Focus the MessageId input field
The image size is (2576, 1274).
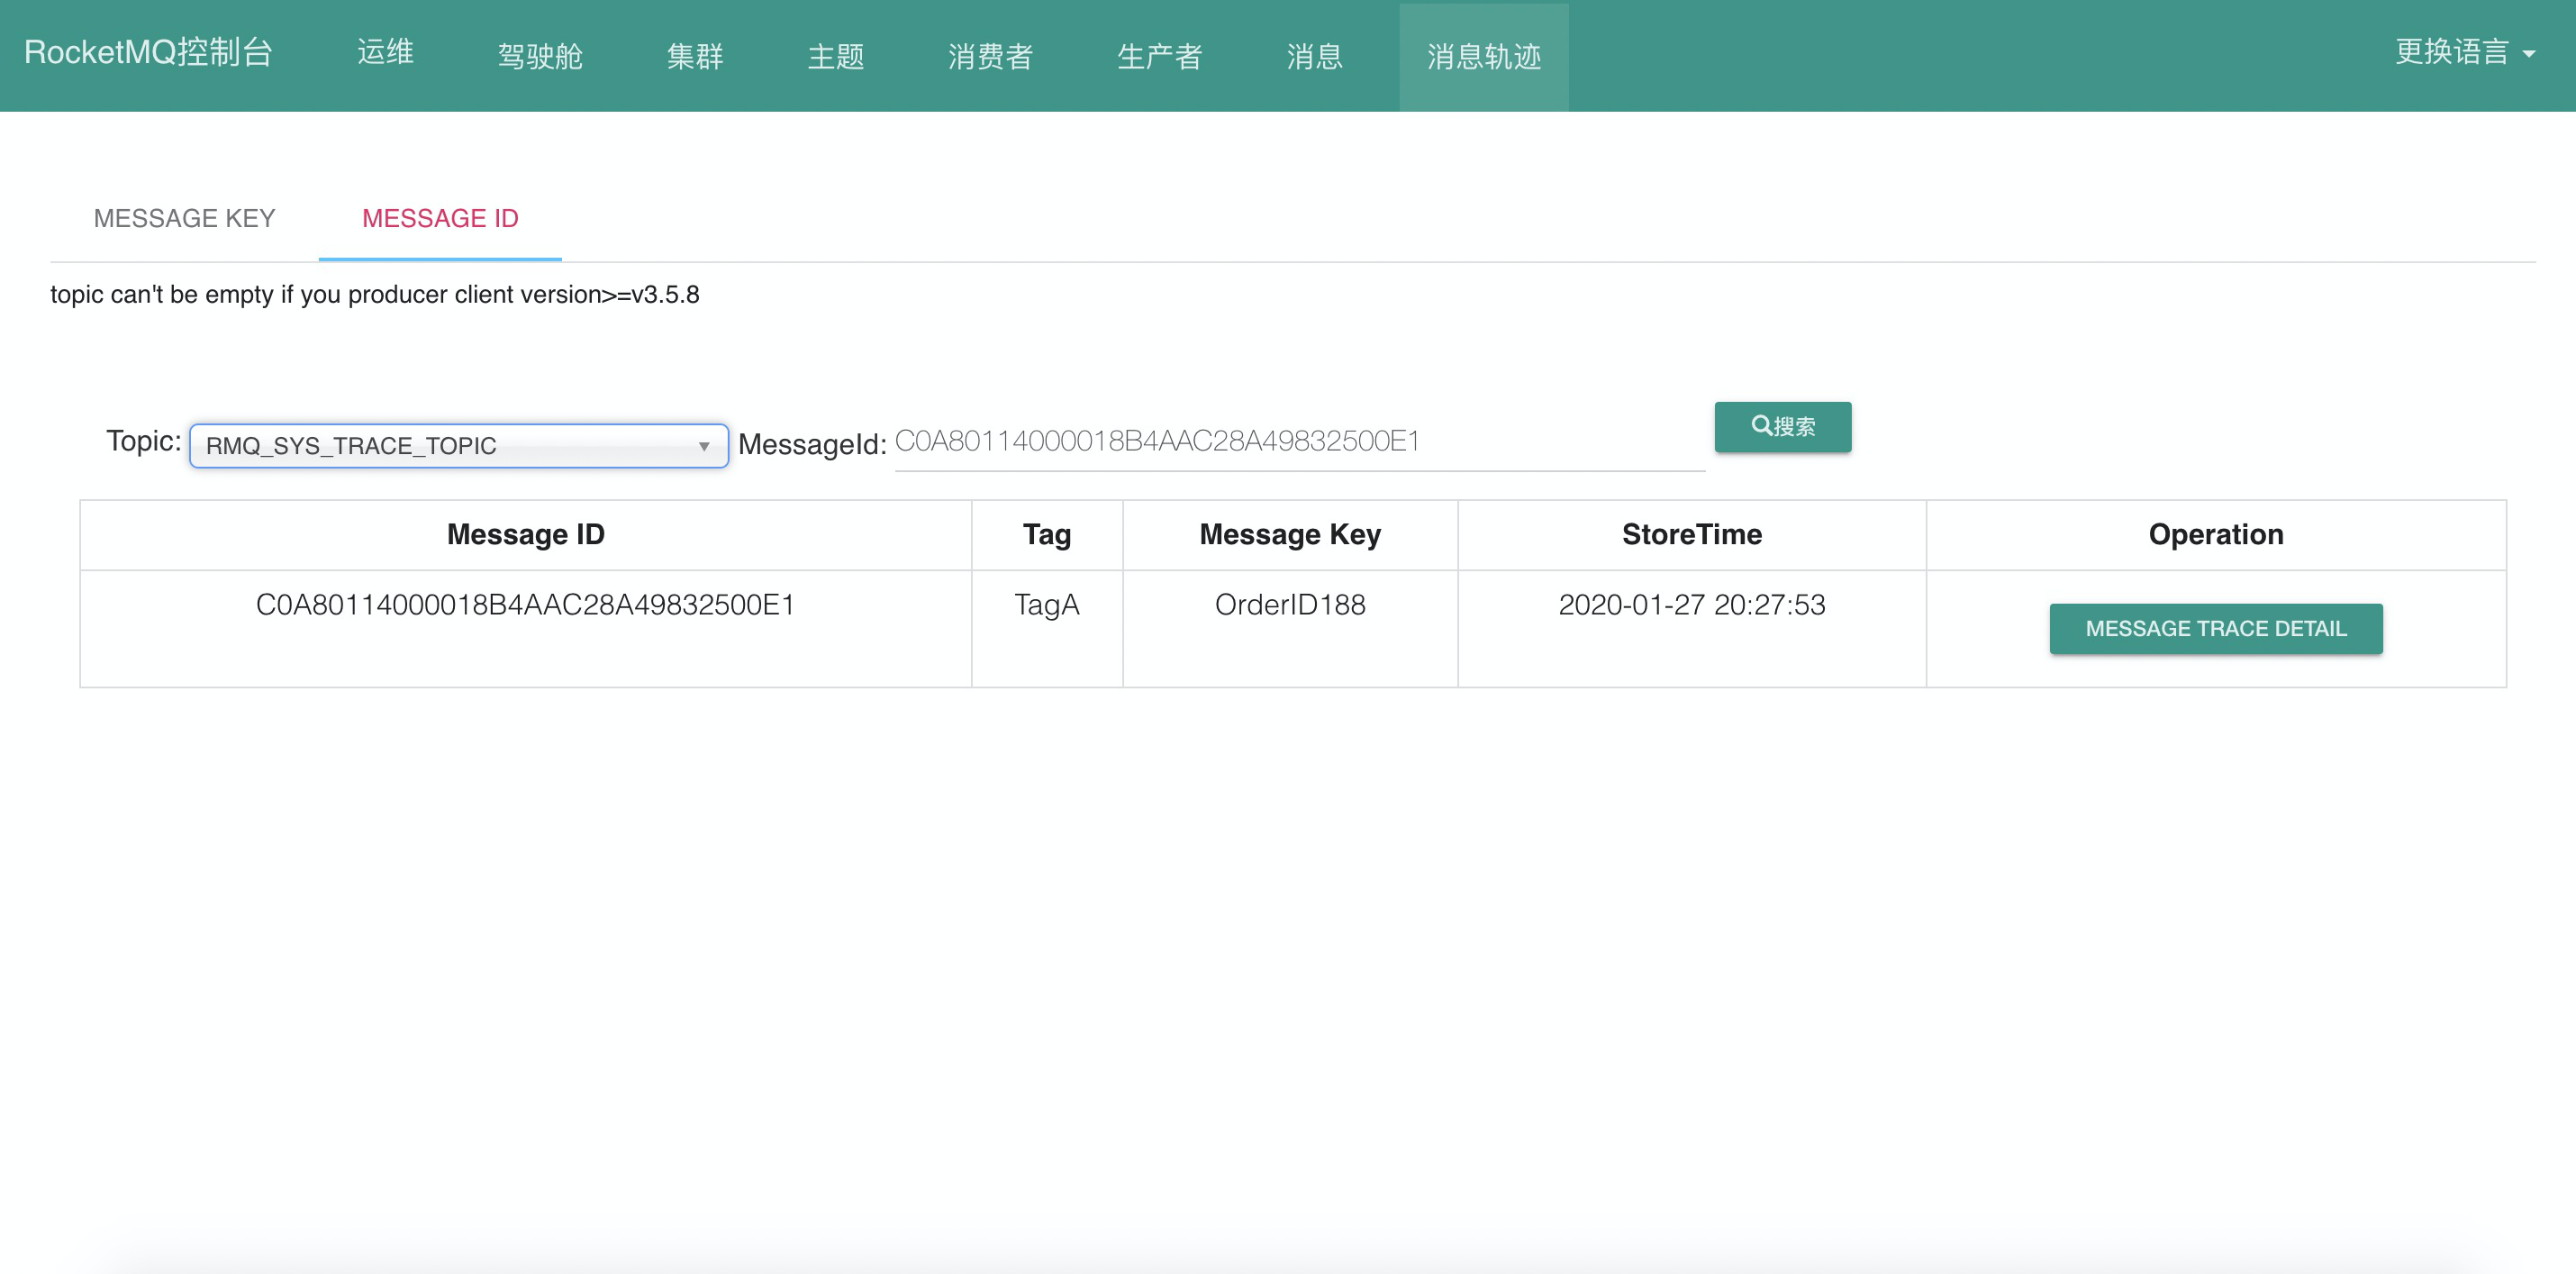click(1298, 442)
